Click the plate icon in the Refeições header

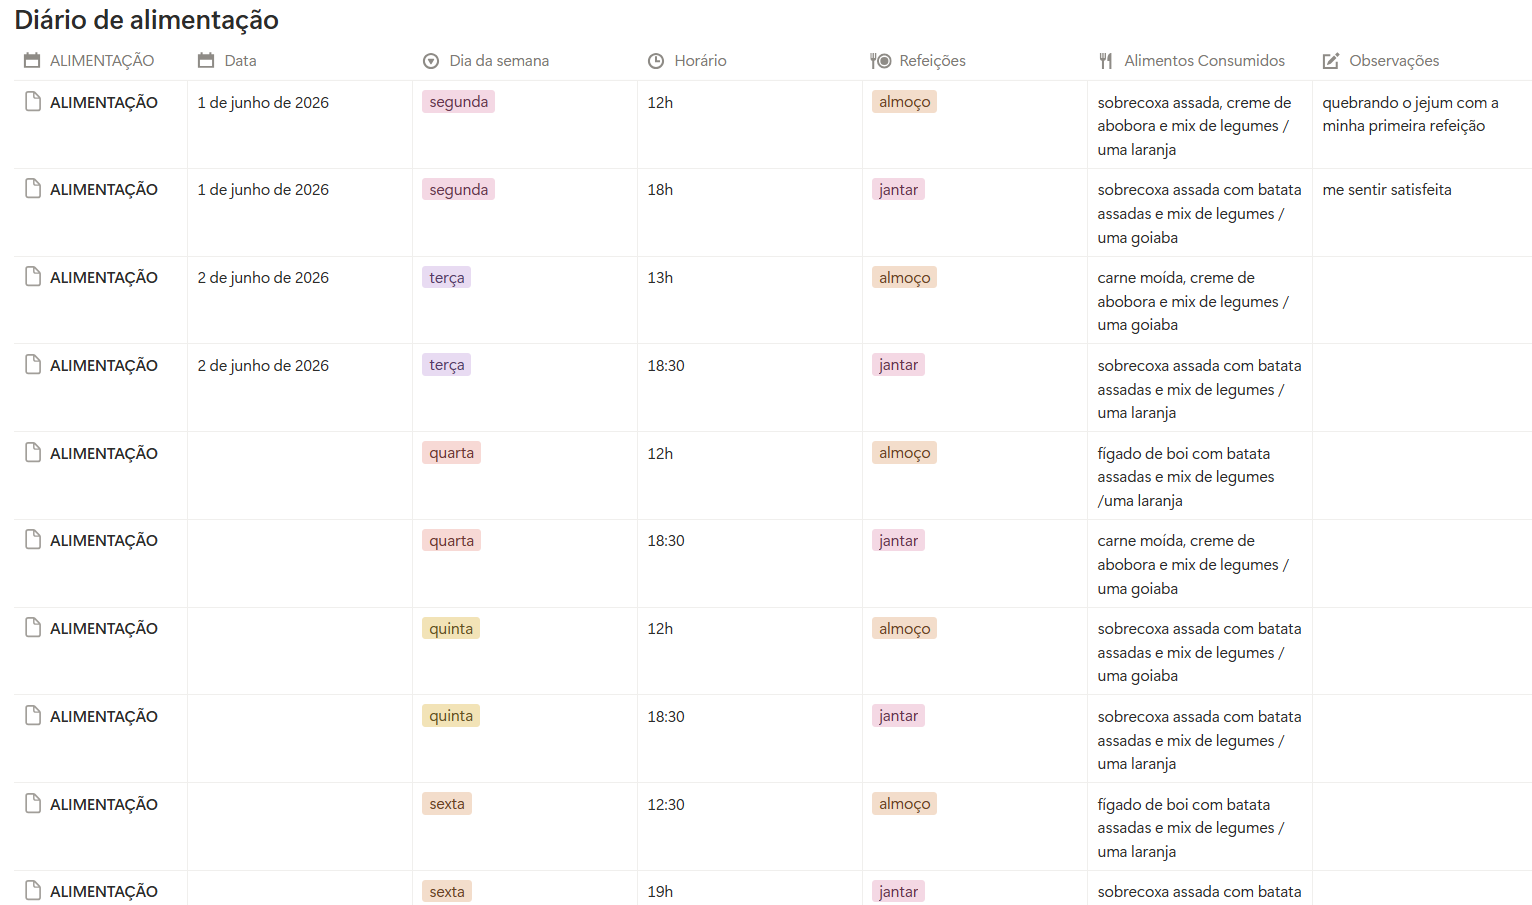(880, 61)
